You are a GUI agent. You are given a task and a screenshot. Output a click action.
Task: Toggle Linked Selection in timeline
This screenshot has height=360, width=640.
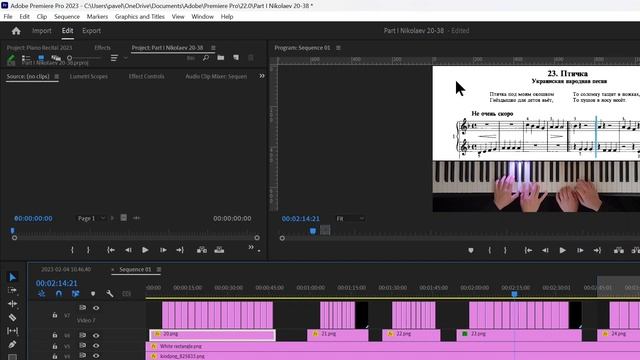pyautogui.click(x=76, y=293)
